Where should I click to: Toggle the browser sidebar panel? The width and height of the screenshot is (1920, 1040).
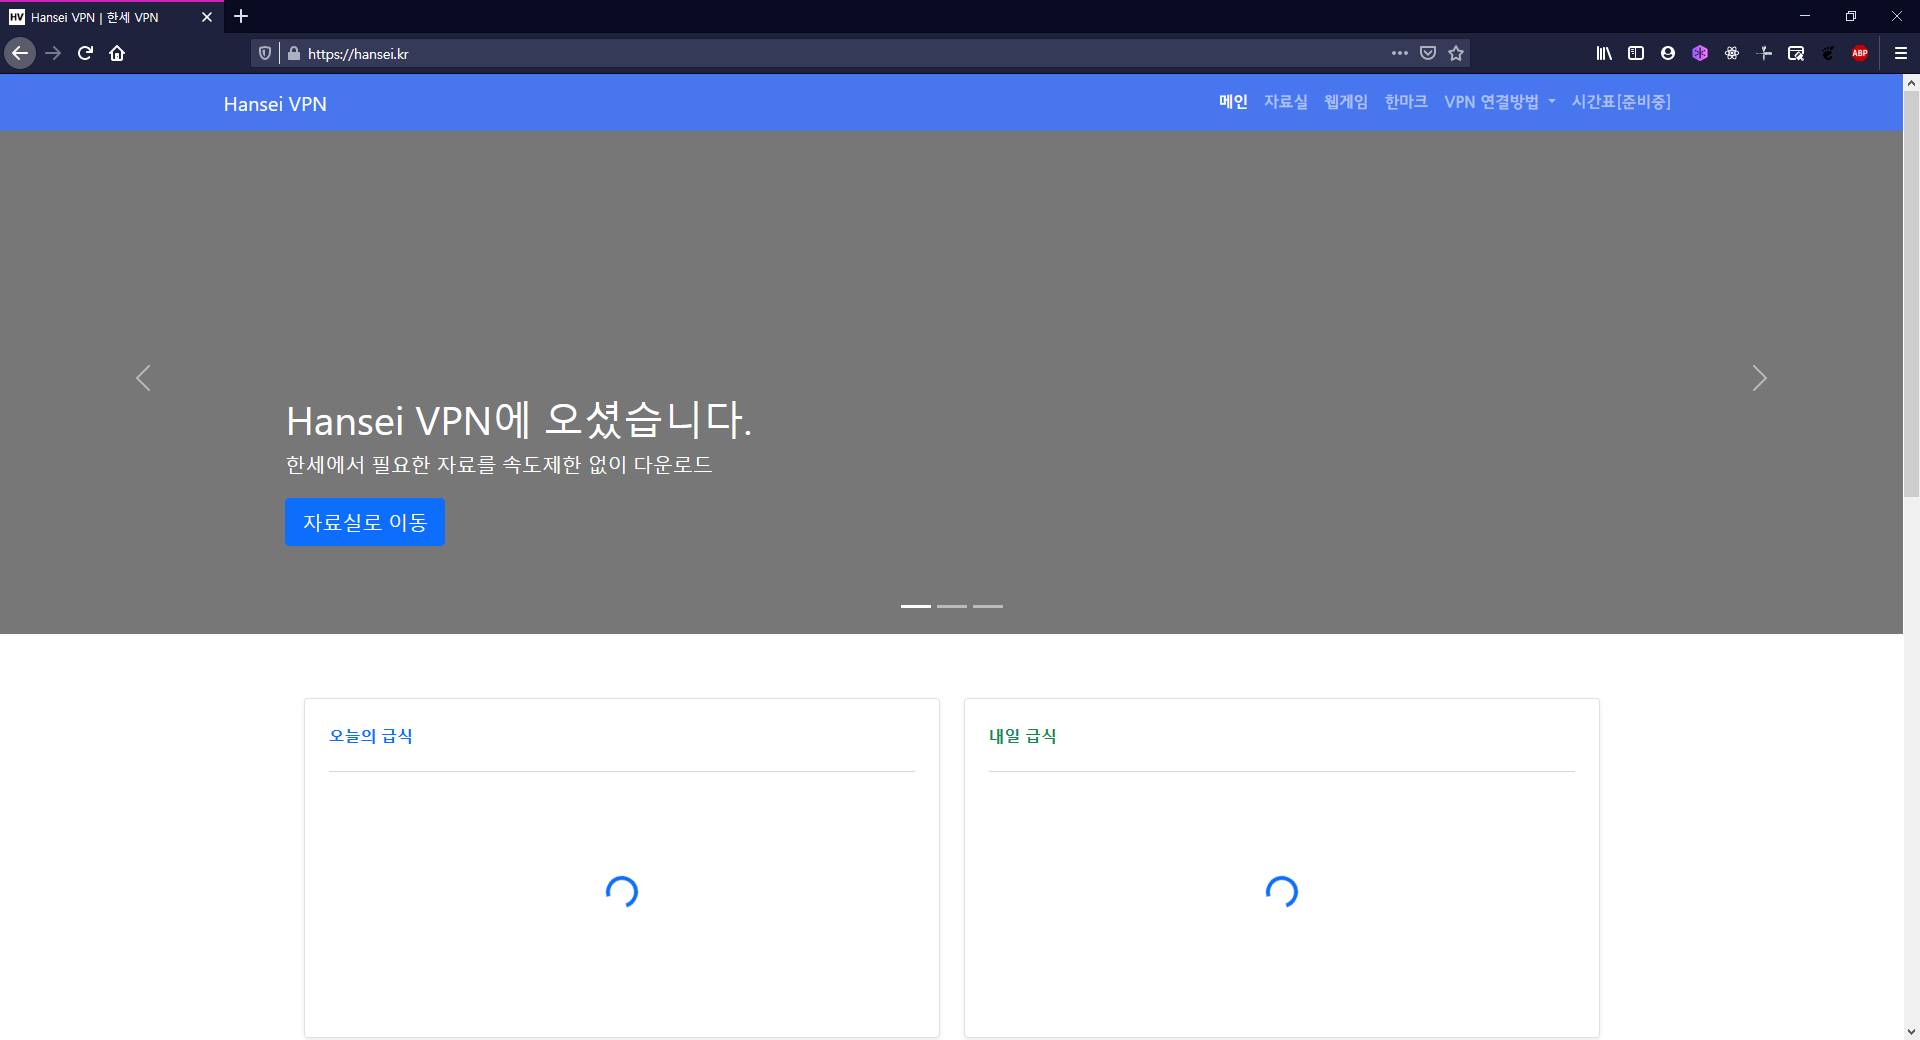click(1636, 53)
